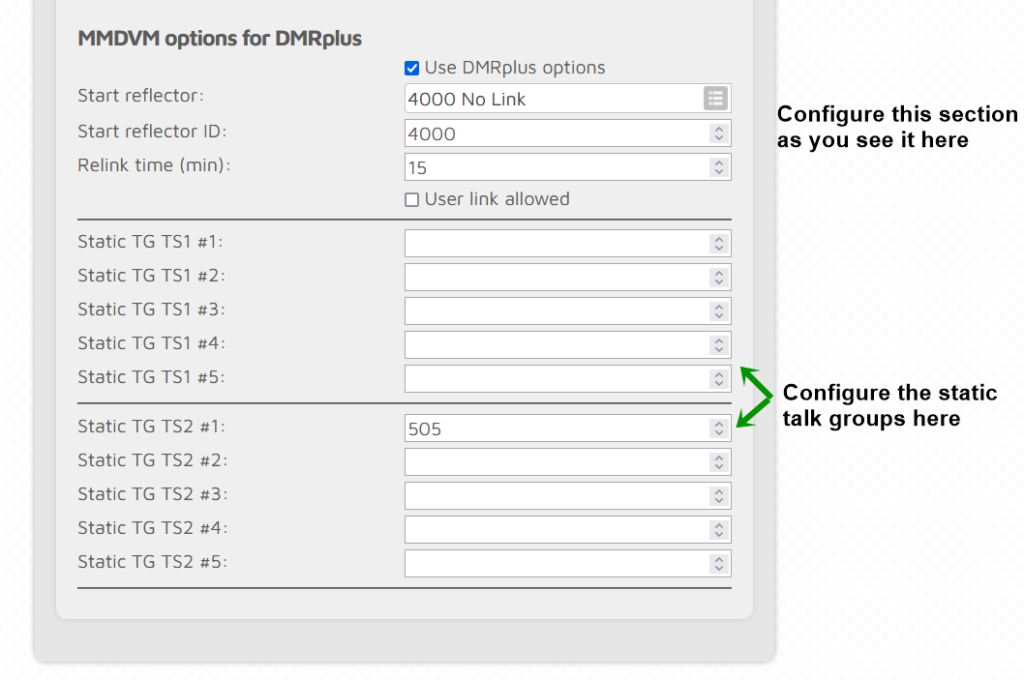Select the Static TG TS2 #3 input field
This screenshot has height=680, width=1024.
click(x=550, y=495)
